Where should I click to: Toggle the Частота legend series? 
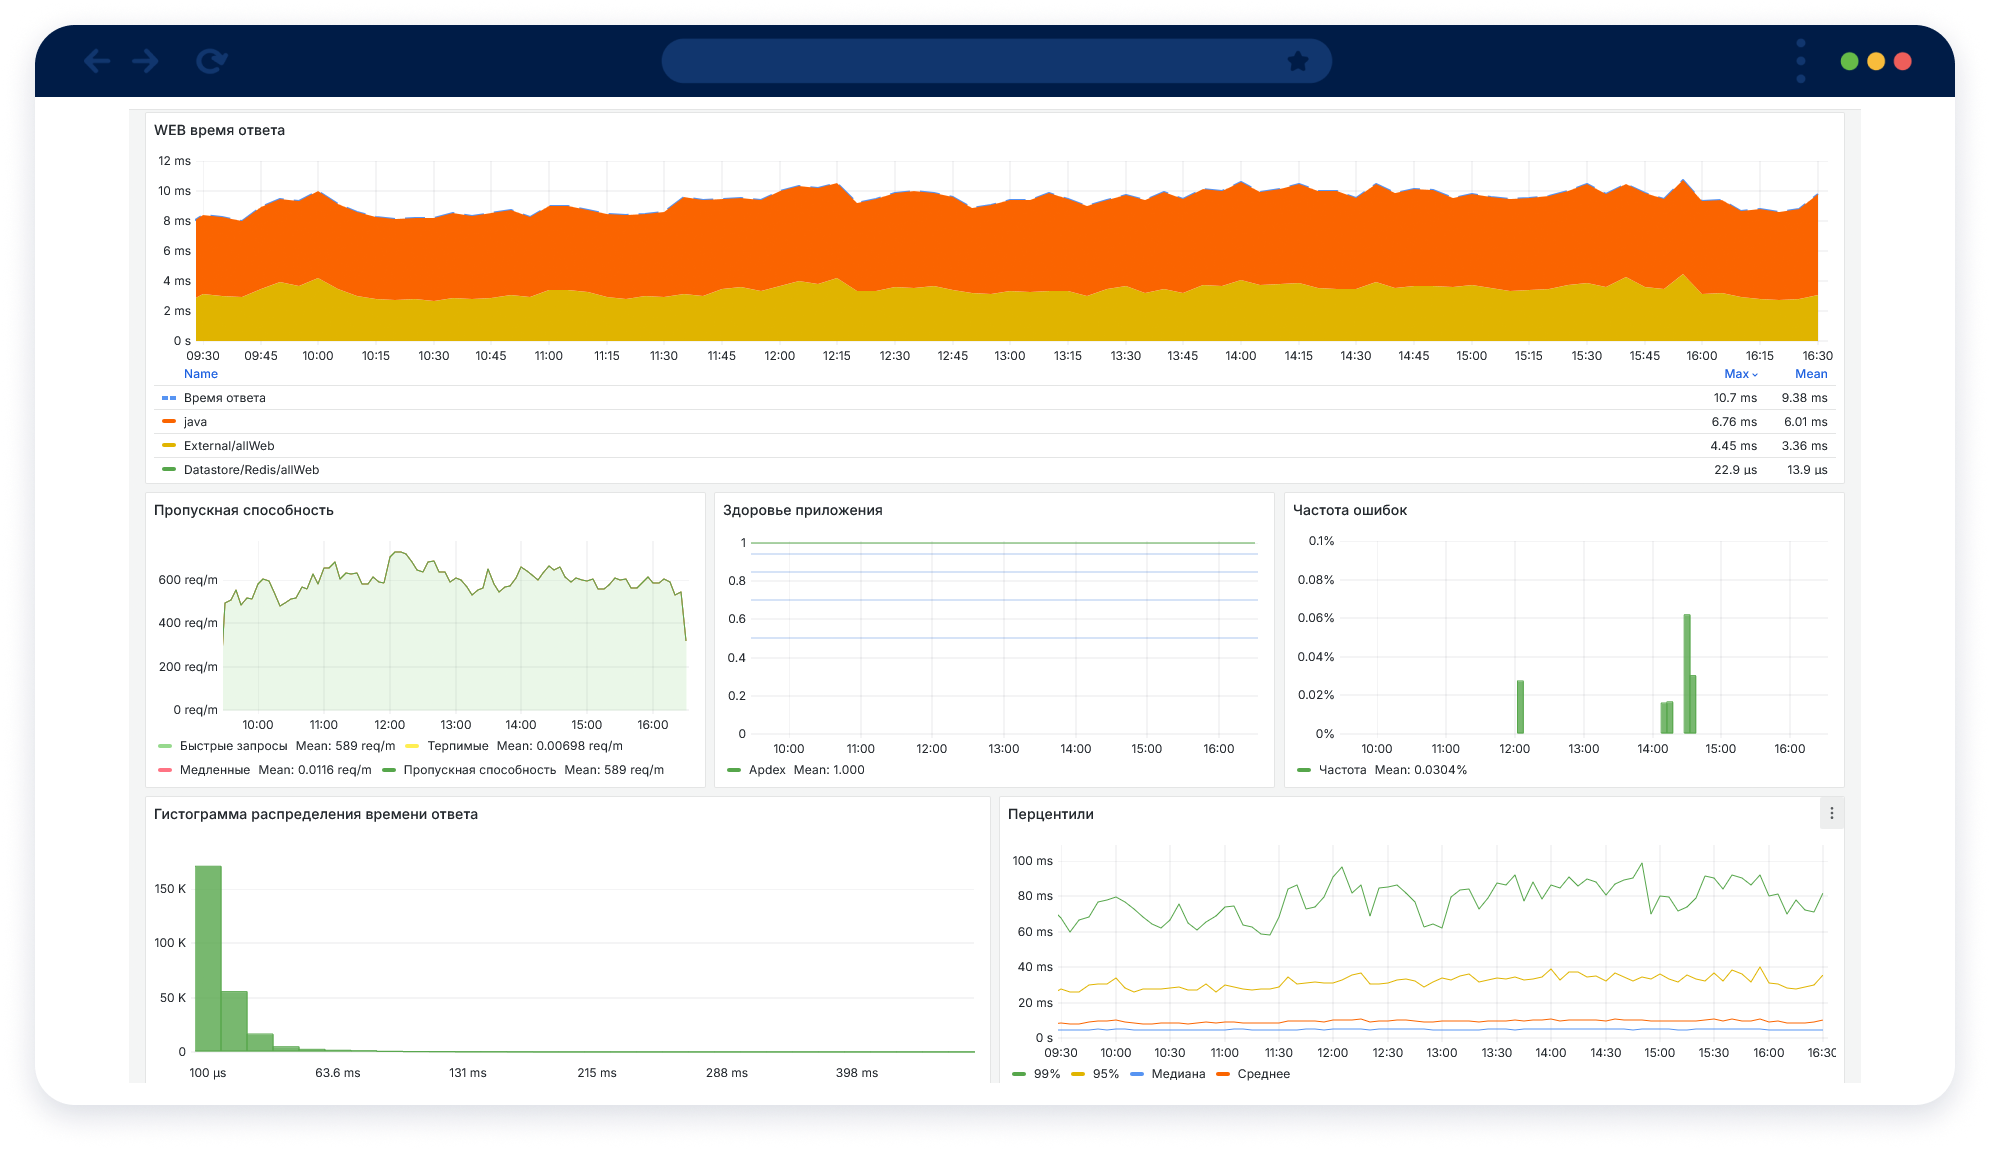[x=1342, y=770]
